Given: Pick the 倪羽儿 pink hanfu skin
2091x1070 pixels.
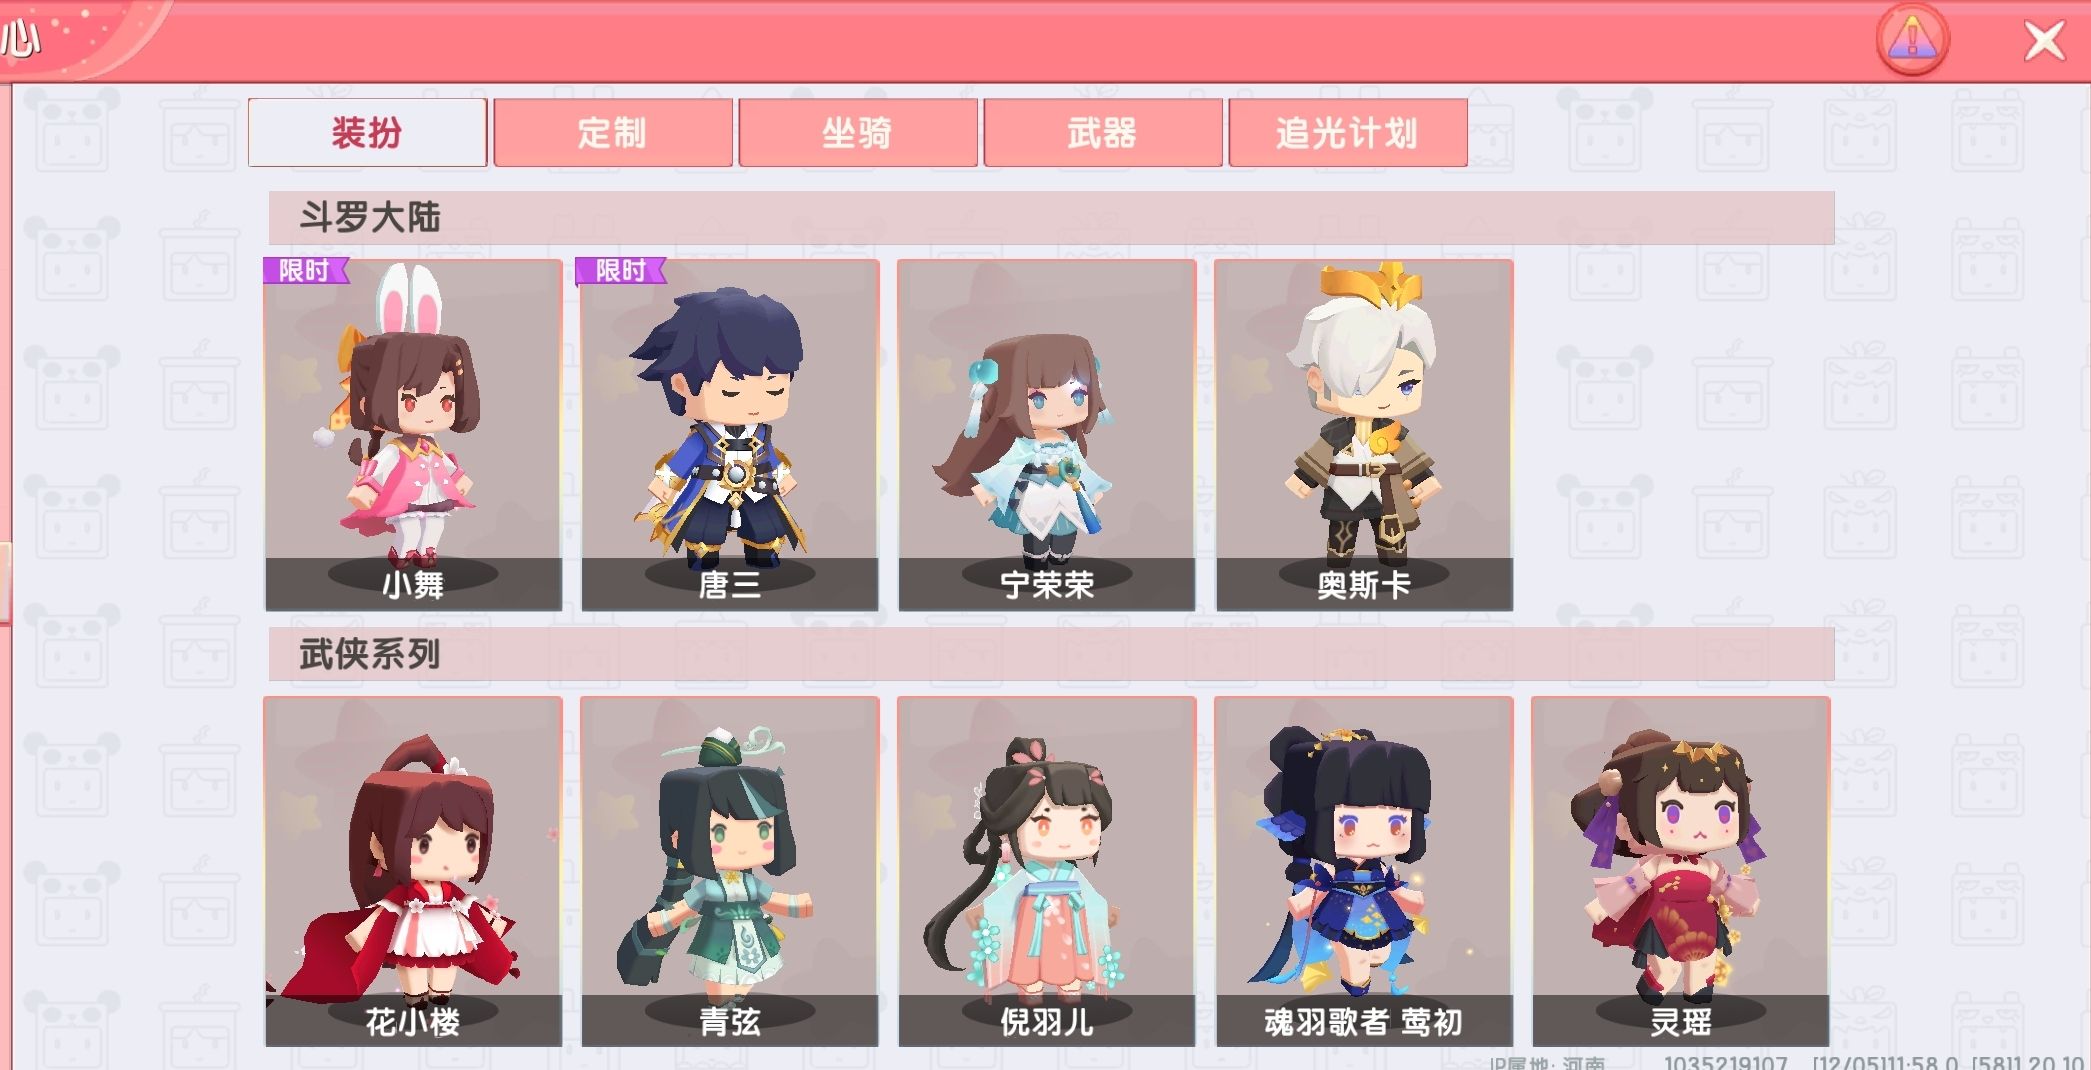Looking at the screenshot, I should click(x=1047, y=872).
